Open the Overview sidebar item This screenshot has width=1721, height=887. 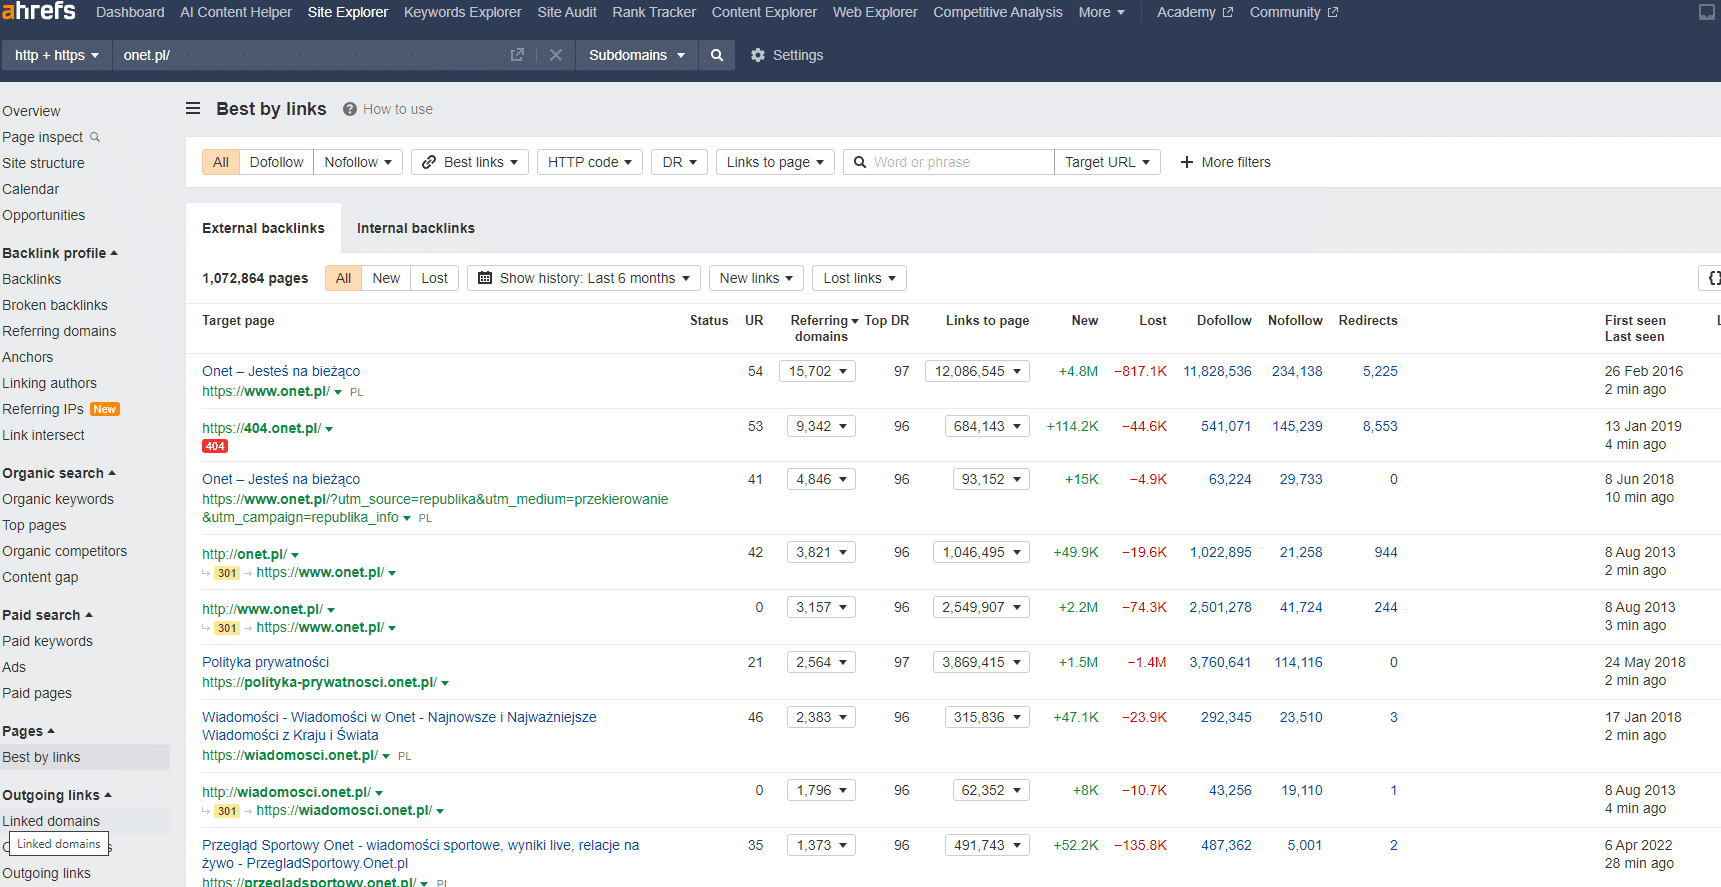[31, 111]
